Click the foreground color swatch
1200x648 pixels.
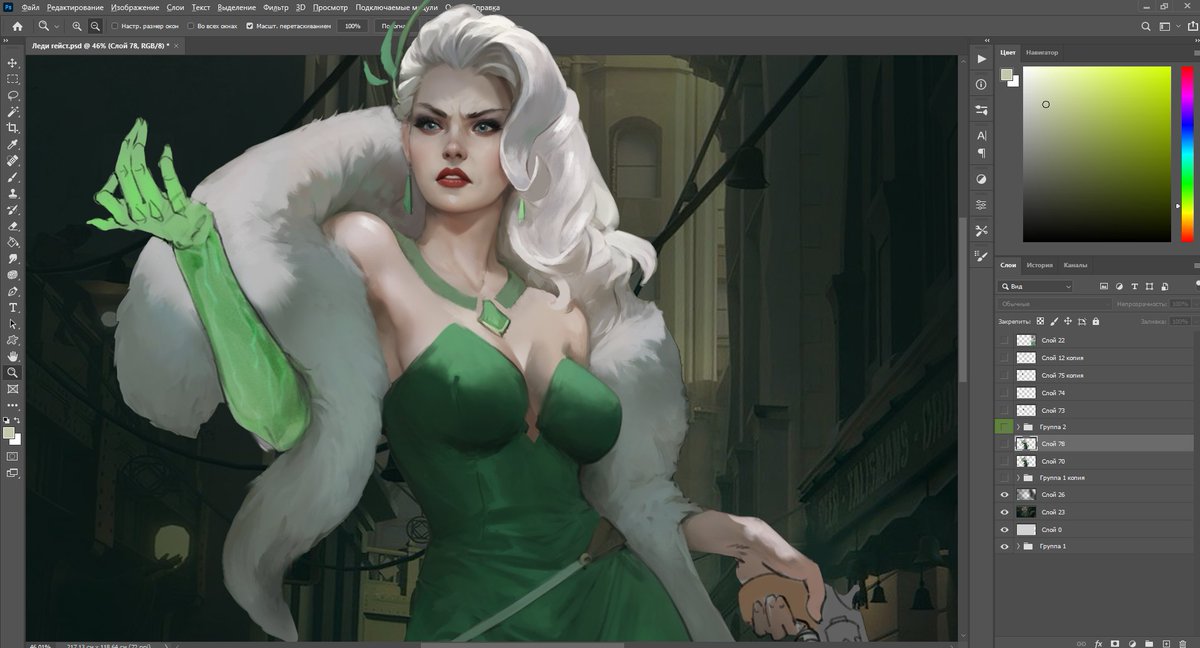pyautogui.click(x=7, y=432)
